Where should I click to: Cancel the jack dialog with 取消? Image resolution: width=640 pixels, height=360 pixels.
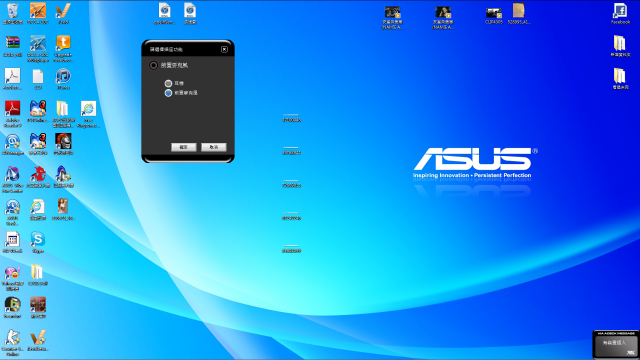pos(213,147)
